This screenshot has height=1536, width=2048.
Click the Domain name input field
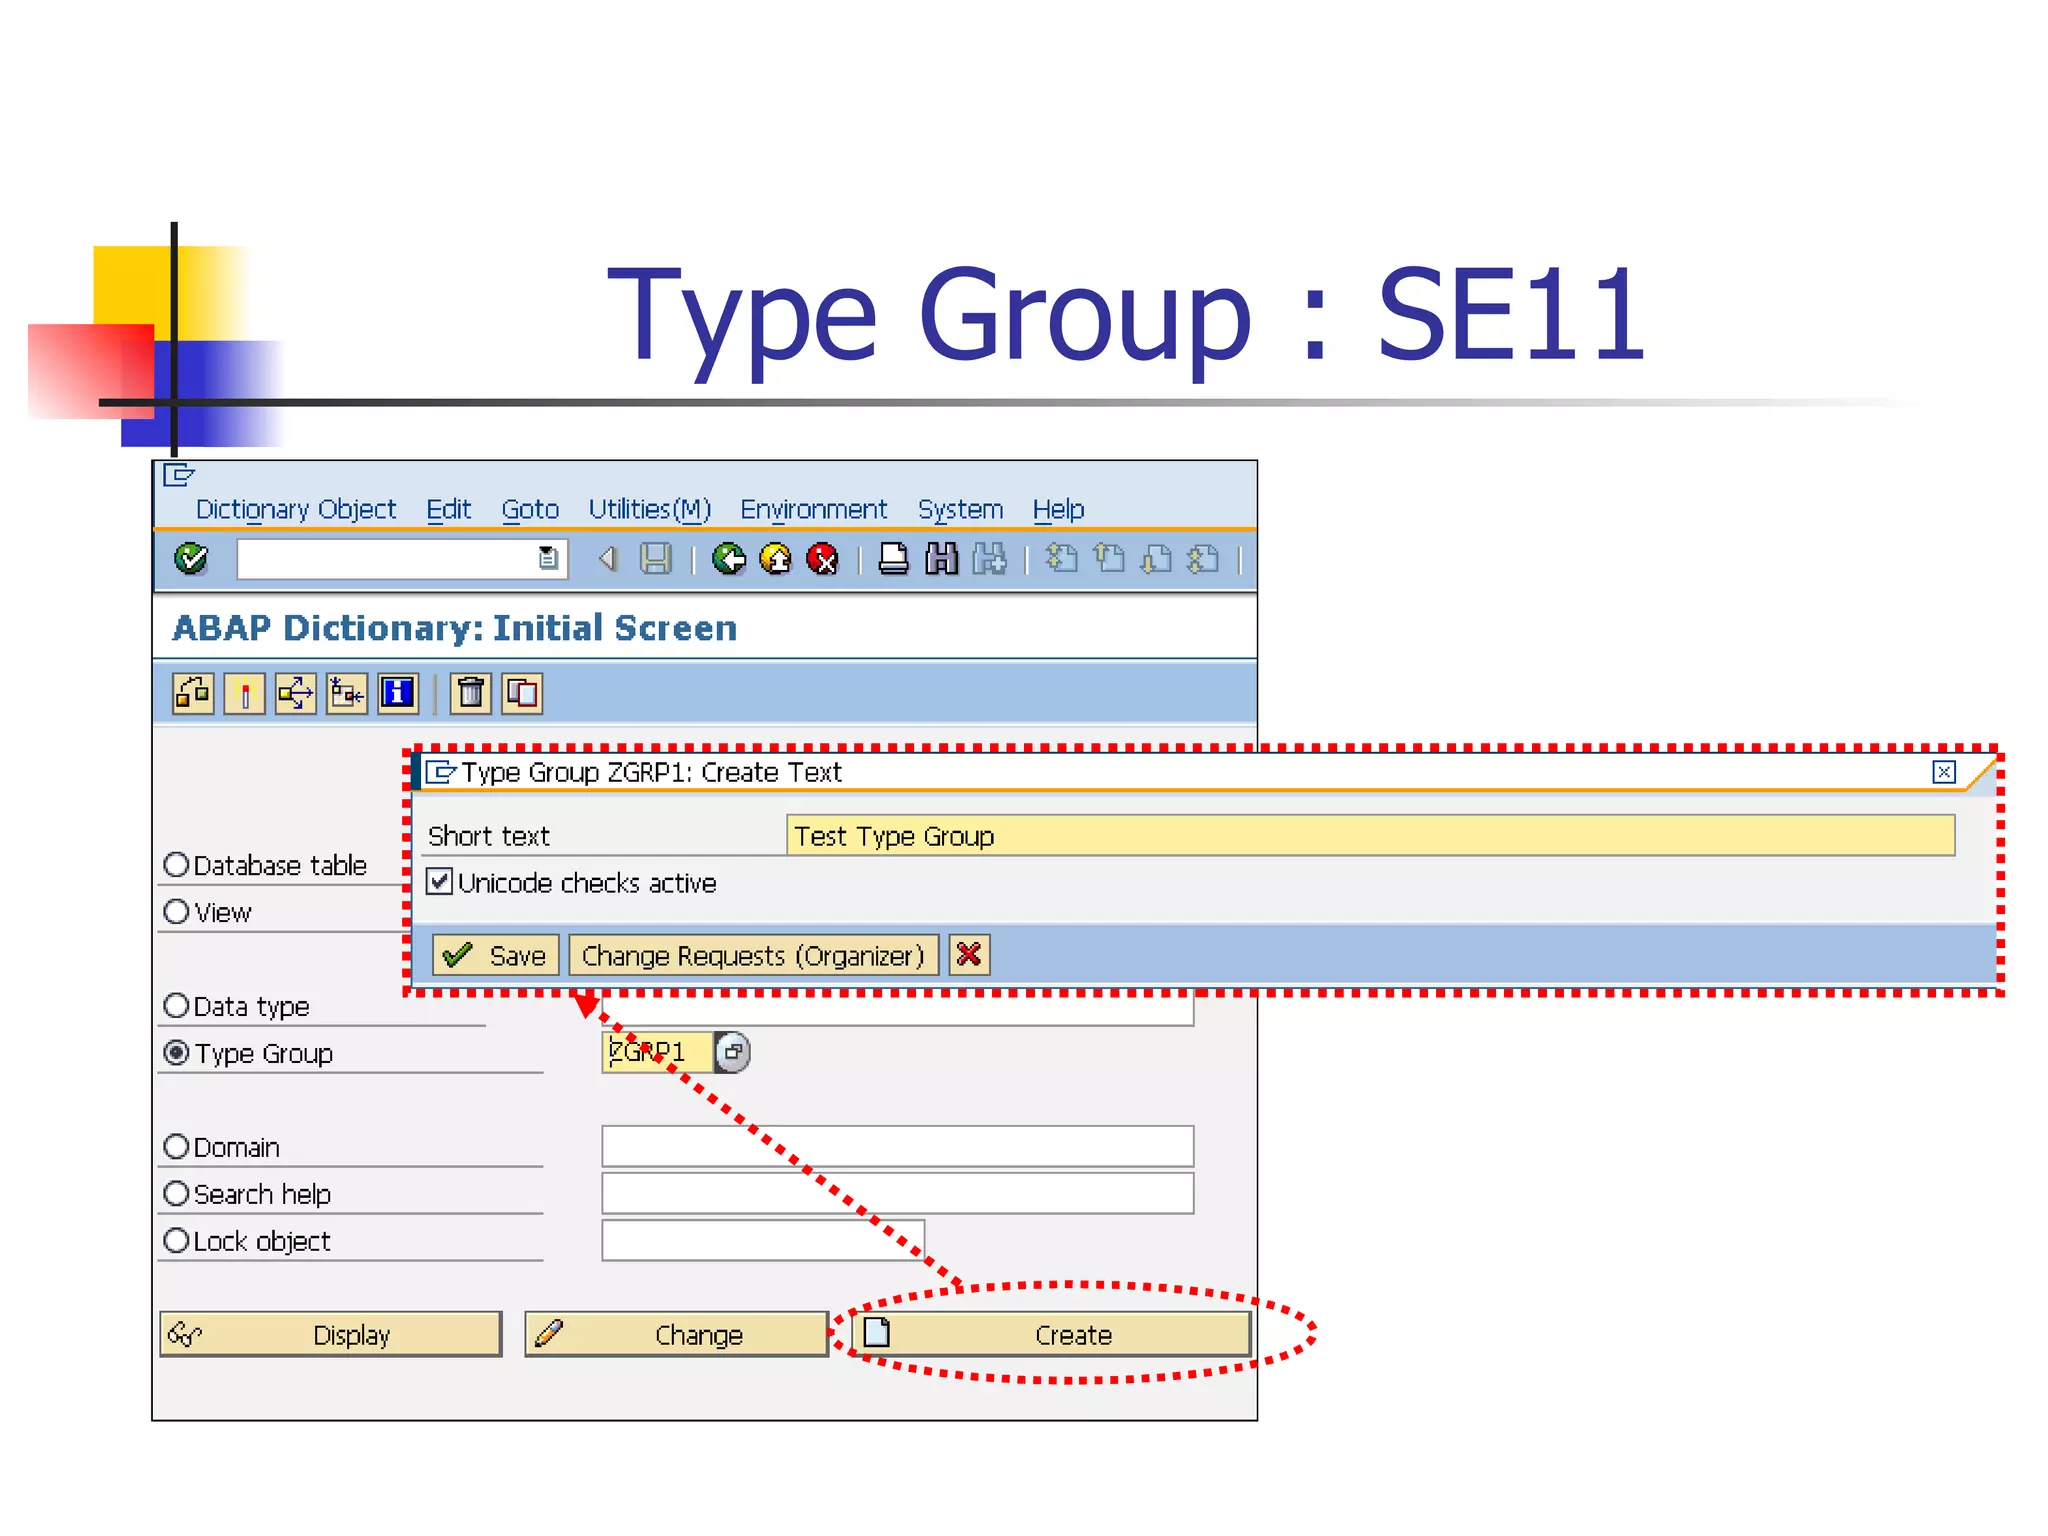[897, 1146]
